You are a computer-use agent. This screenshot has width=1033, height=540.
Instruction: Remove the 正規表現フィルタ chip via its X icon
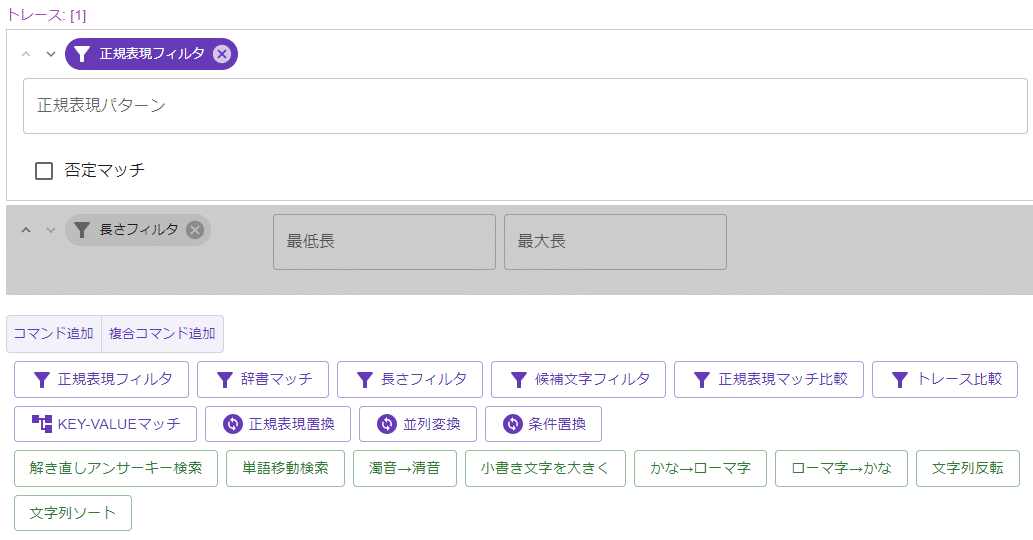point(222,54)
